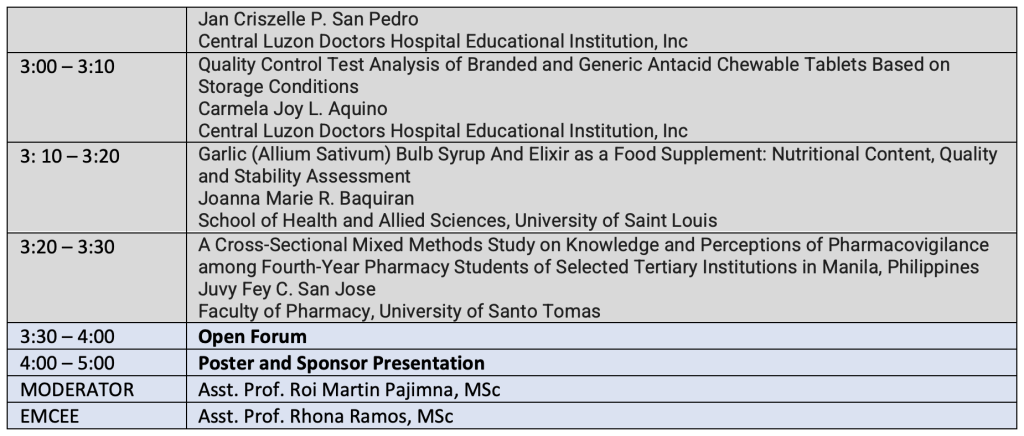Click the EMCEE label cell
1024x436 pixels.
click(x=96, y=416)
